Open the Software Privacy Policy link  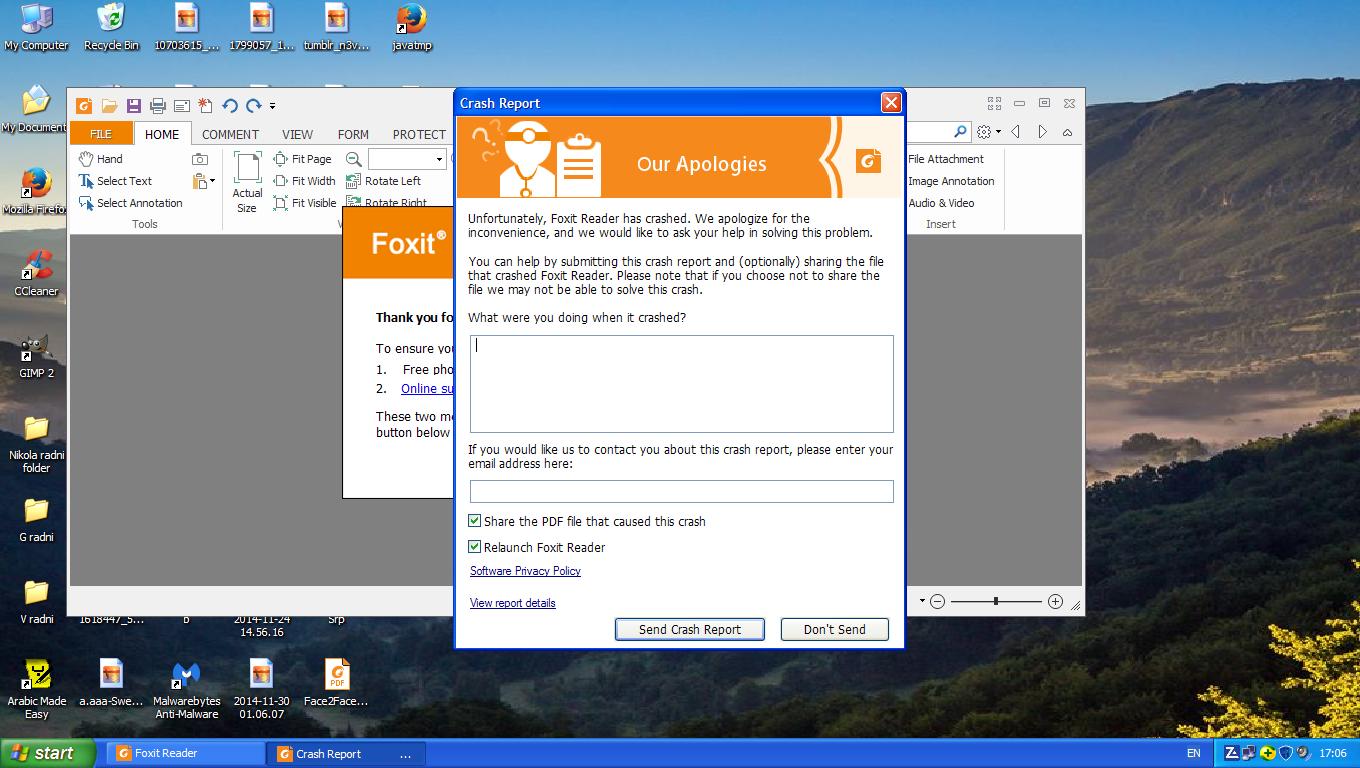click(525, 571)
